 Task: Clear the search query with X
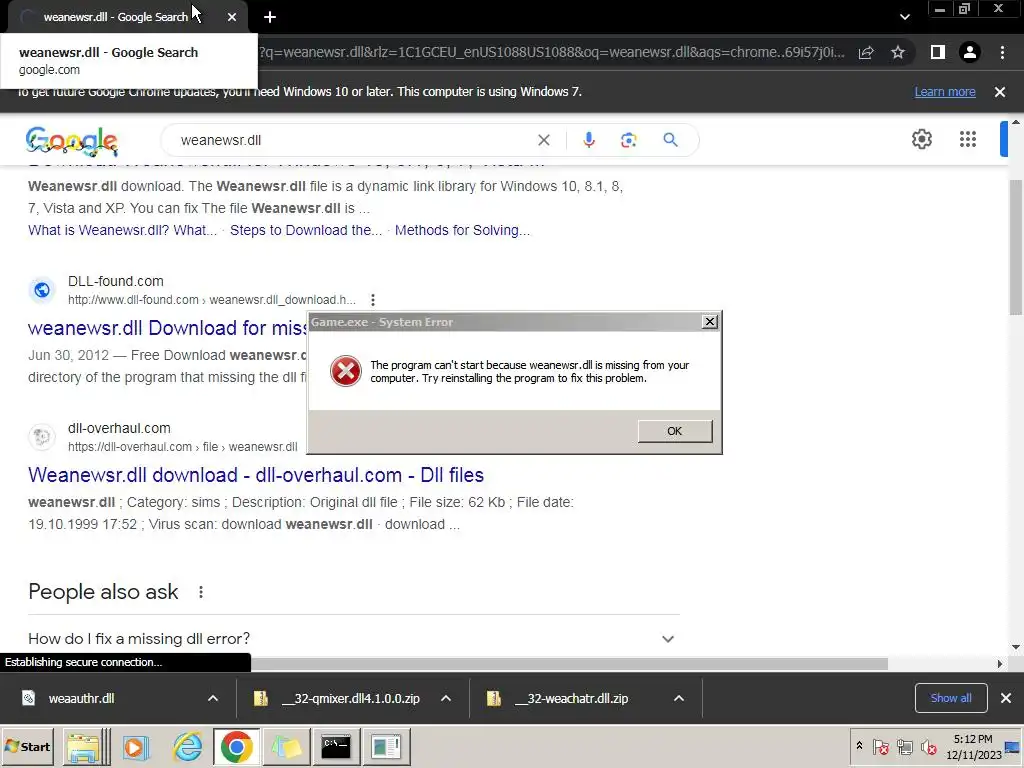click(543, 140)
